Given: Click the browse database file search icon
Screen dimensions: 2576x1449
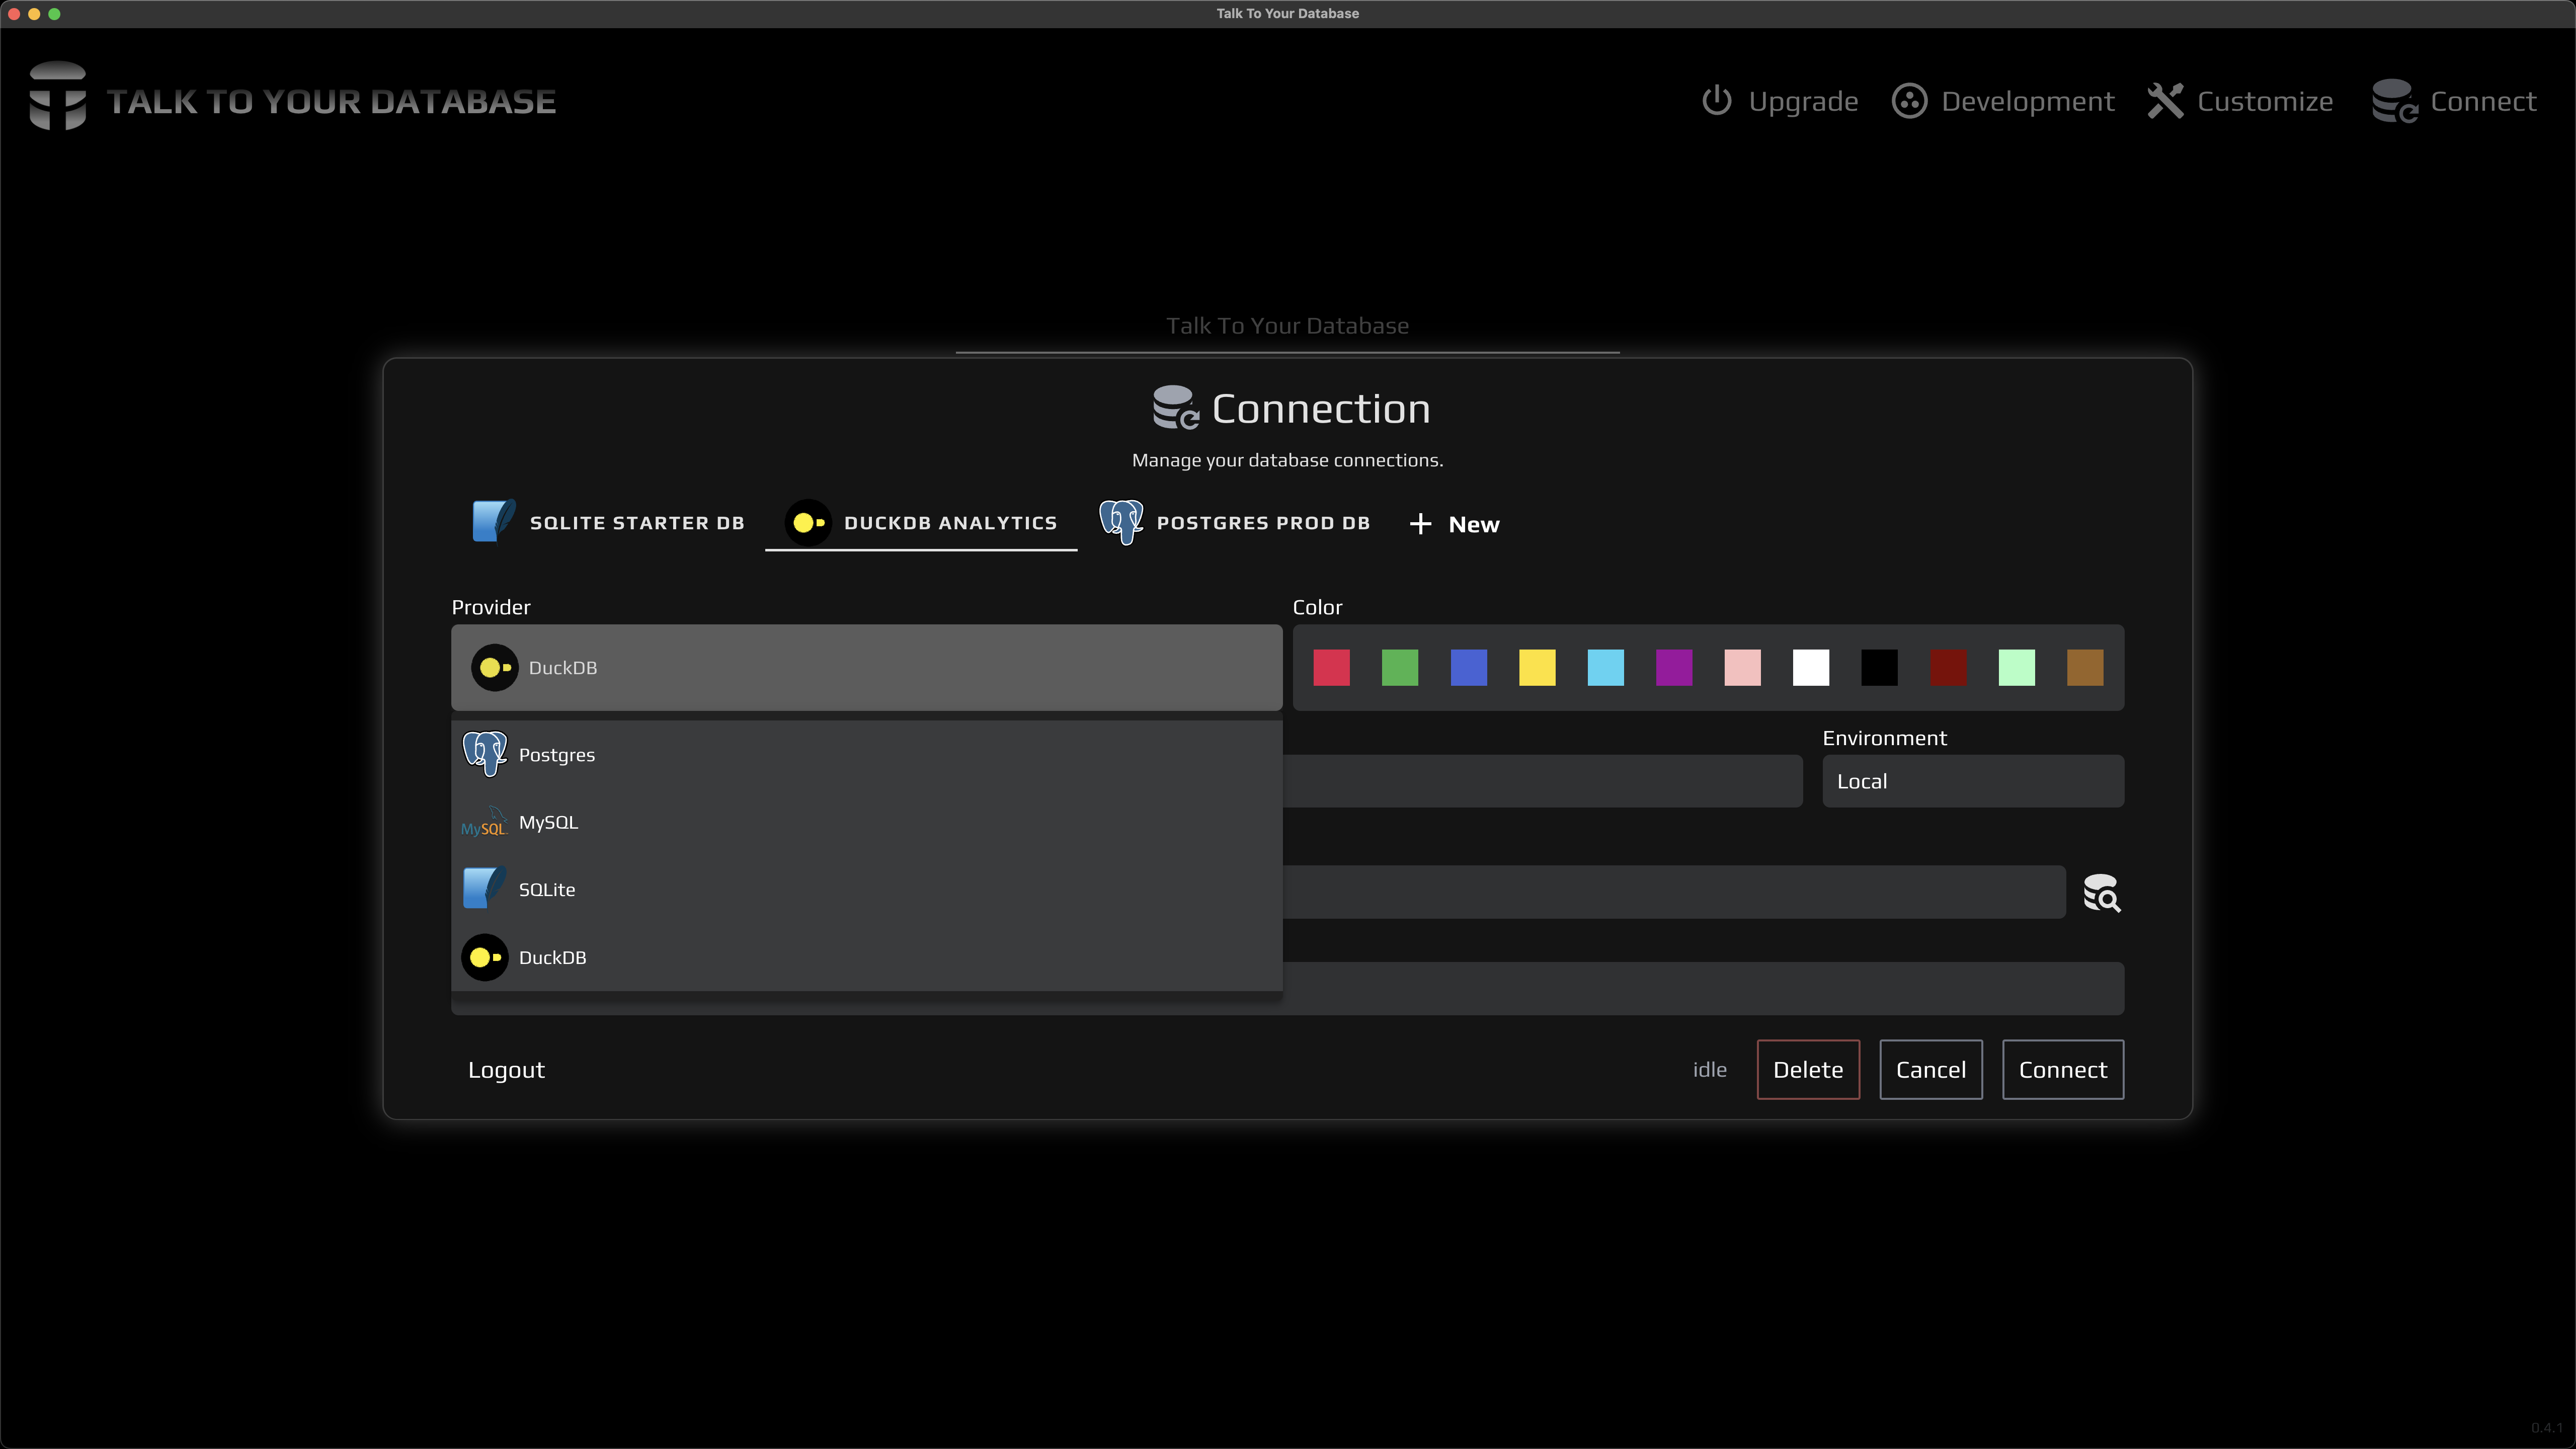Looking at the screenshot, I should [2101, 893].
